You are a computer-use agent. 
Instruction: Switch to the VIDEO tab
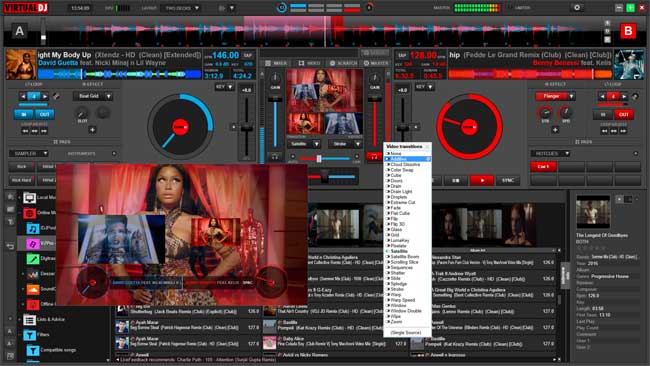click(309, 63)
